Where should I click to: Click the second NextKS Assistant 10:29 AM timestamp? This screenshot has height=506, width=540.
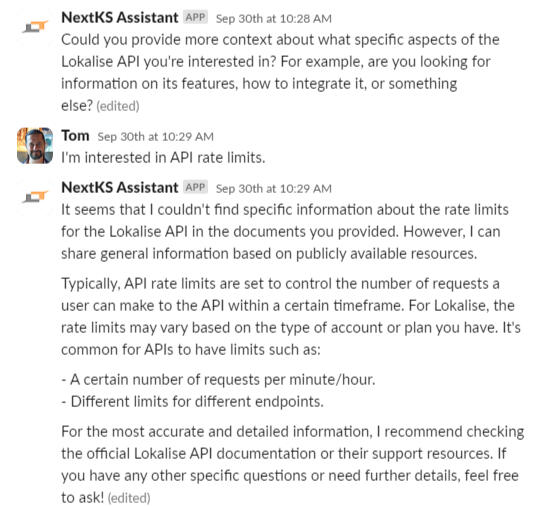pyautogui.click(x=274, y=188)
